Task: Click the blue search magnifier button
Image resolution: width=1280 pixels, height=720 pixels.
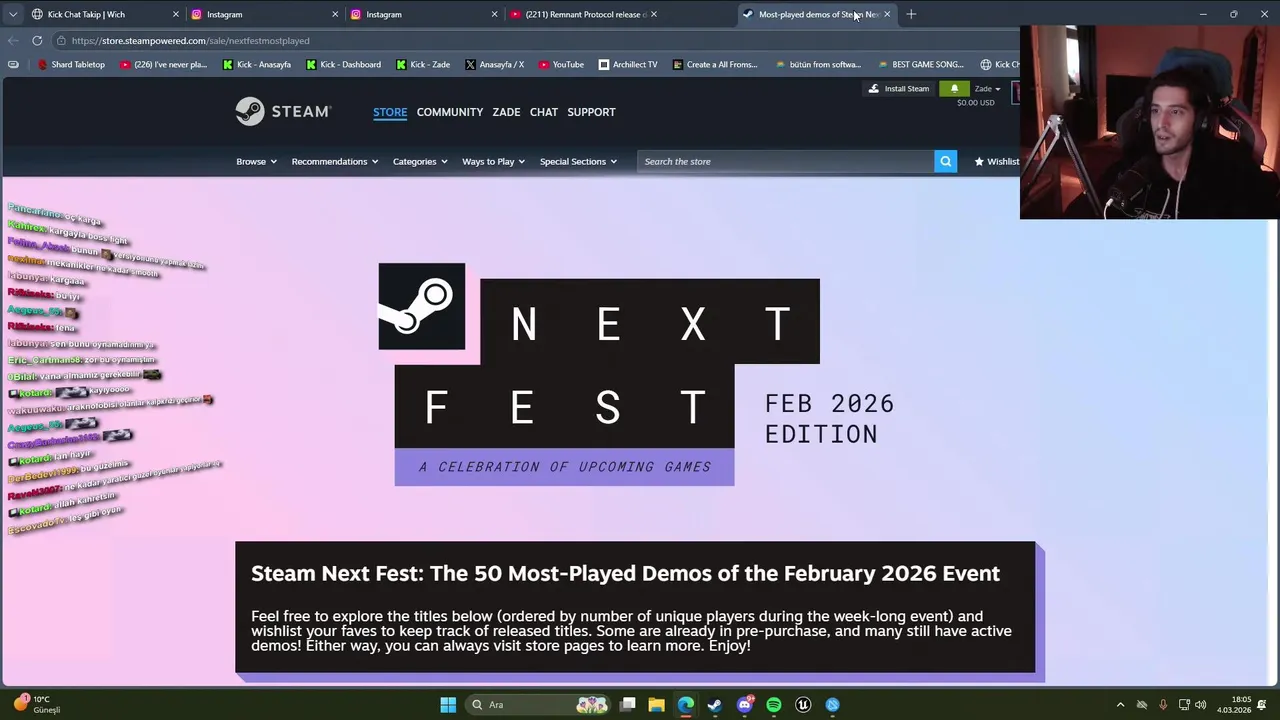Action: tap(945, 161)
